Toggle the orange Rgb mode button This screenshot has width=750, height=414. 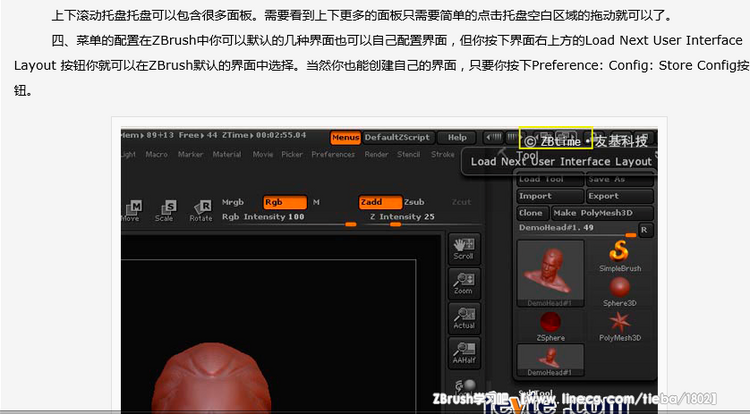(285, 202)
